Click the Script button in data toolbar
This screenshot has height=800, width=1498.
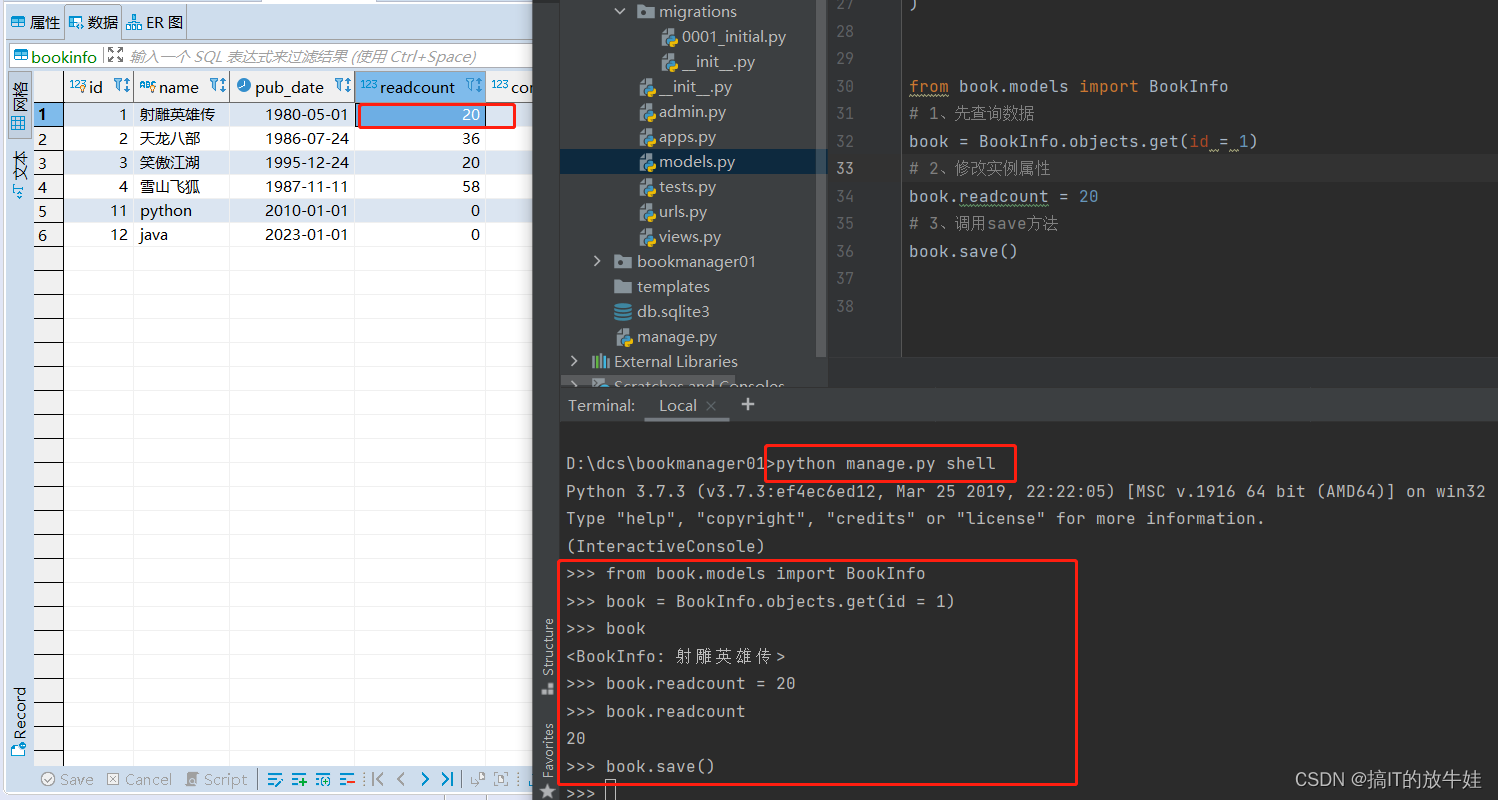[215, 779]
